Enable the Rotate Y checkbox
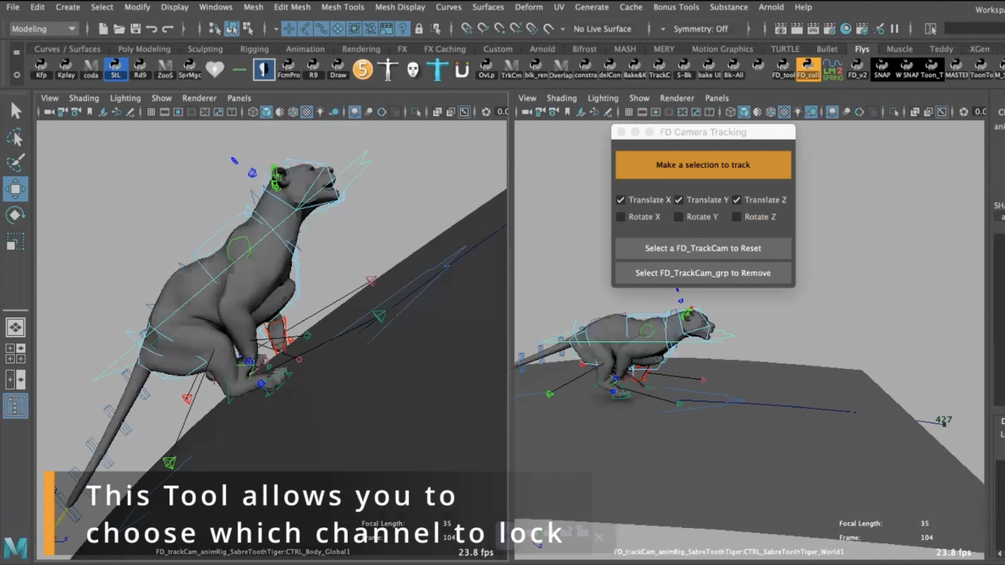The width and height of the screenshot is (1005, 565). pos(679,217)
